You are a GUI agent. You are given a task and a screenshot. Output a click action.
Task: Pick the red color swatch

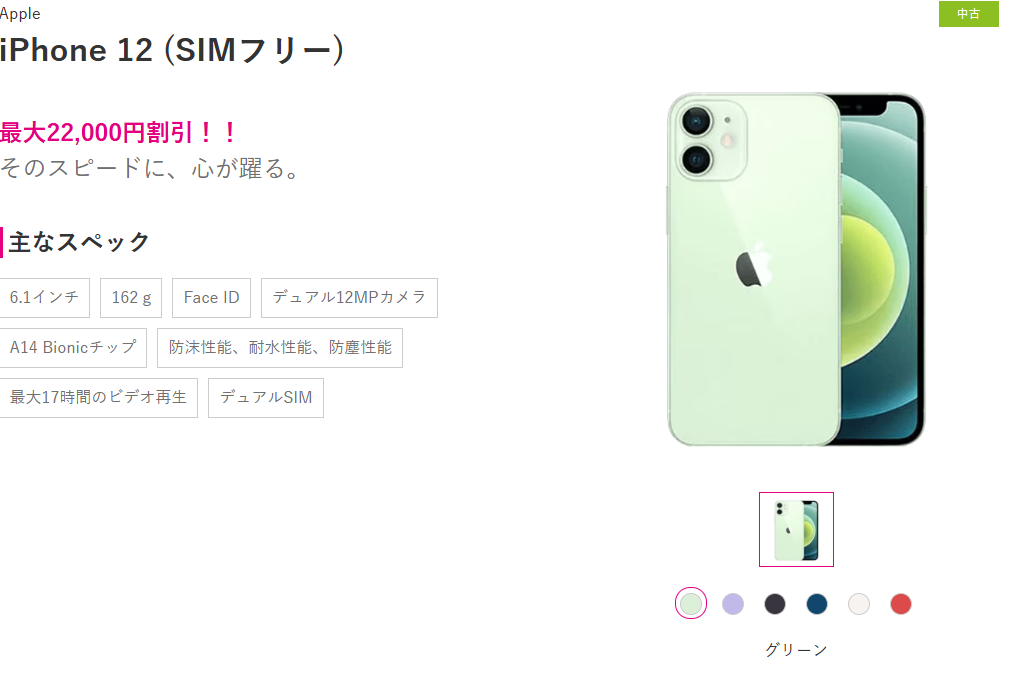(x=900, y=604)
